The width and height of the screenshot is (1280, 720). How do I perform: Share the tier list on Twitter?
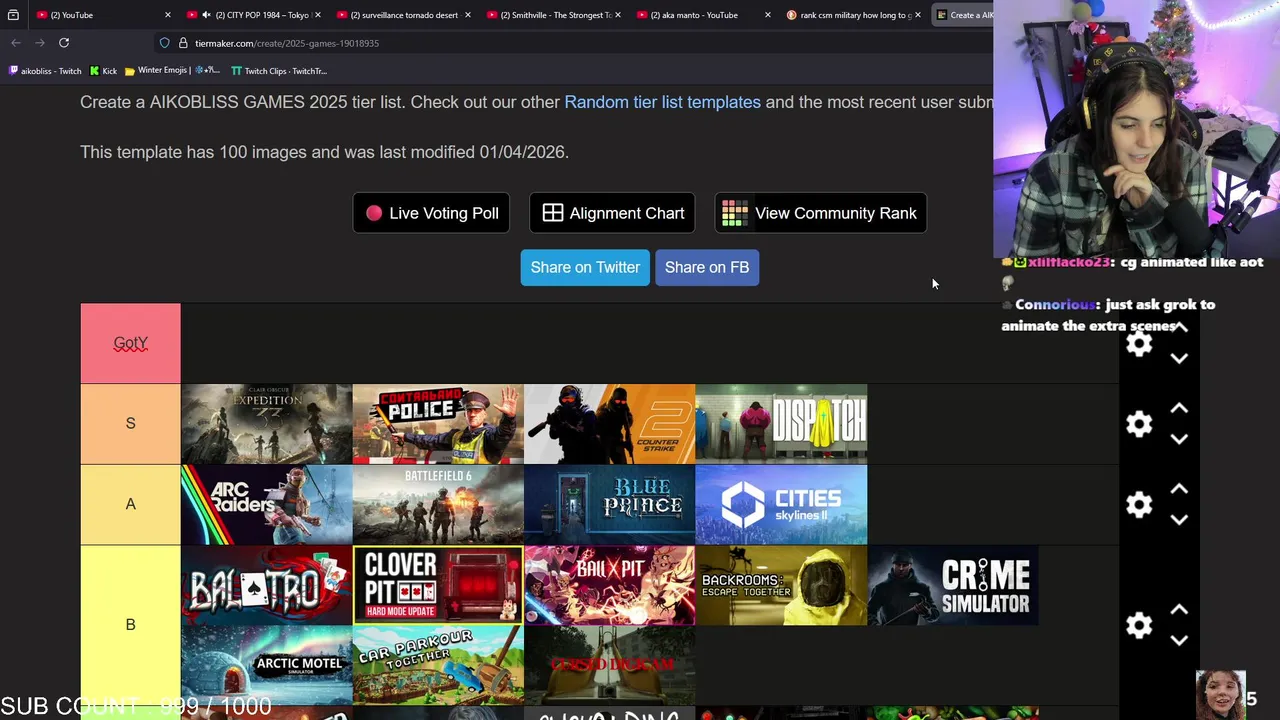585,267
